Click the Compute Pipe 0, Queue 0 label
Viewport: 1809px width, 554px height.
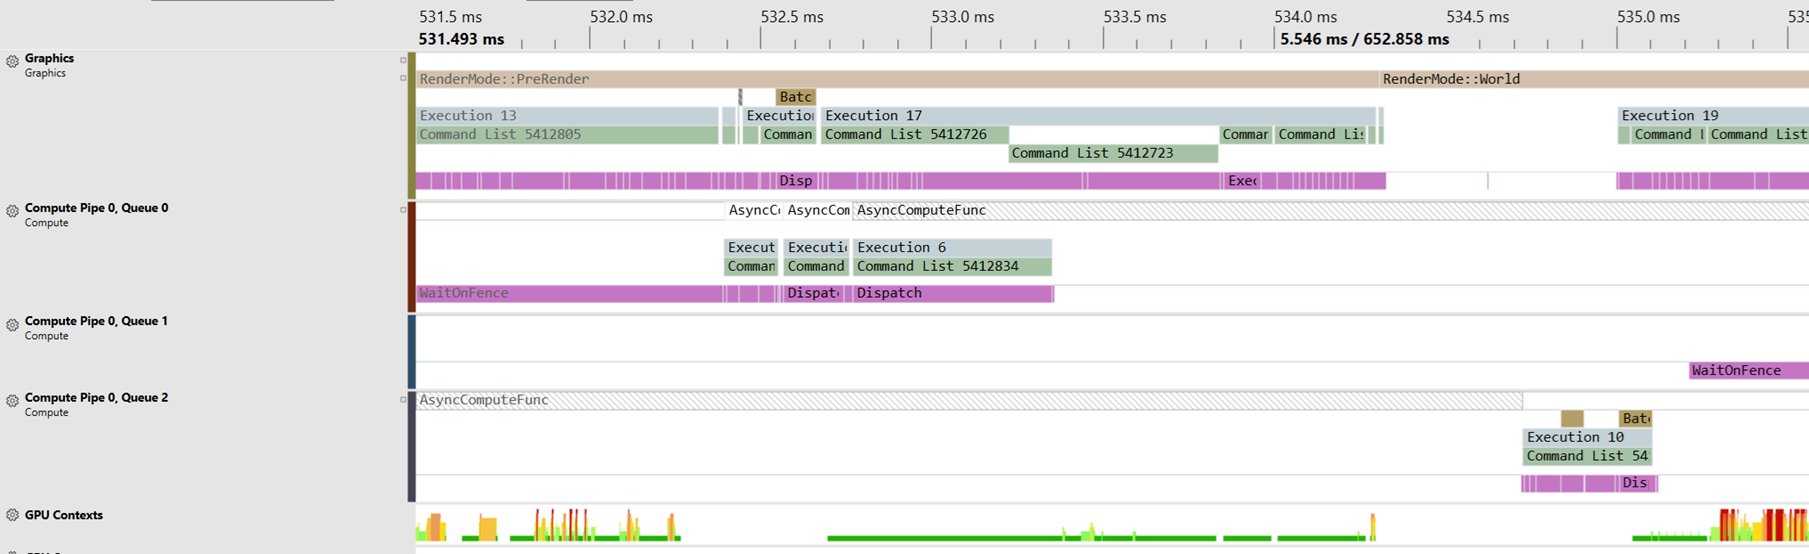[x=96, y=208]
